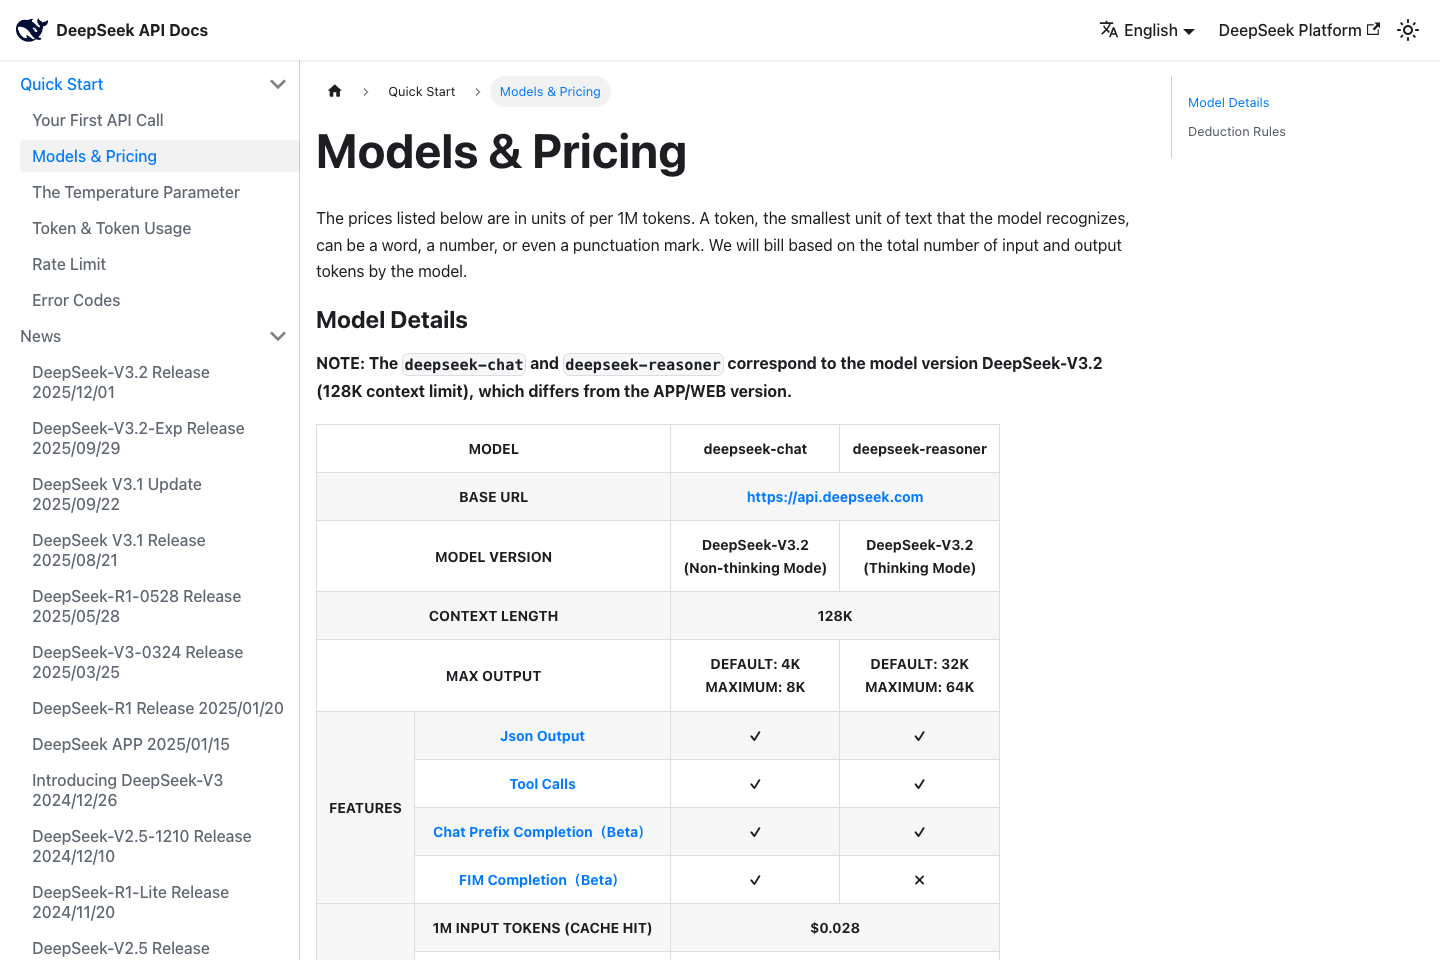
Task: Select the 'Error Codes' sidebar item
Action: coord(76,300)
